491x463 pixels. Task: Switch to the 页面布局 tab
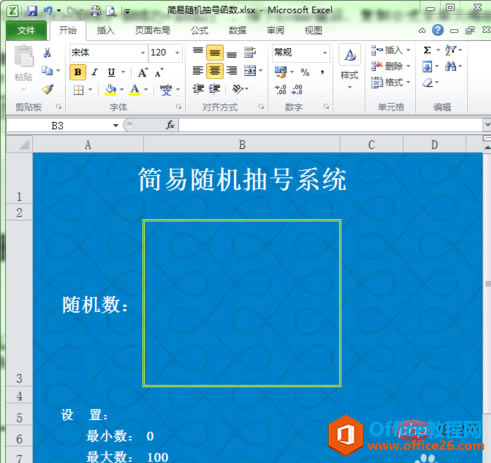(x=153, y=31)
